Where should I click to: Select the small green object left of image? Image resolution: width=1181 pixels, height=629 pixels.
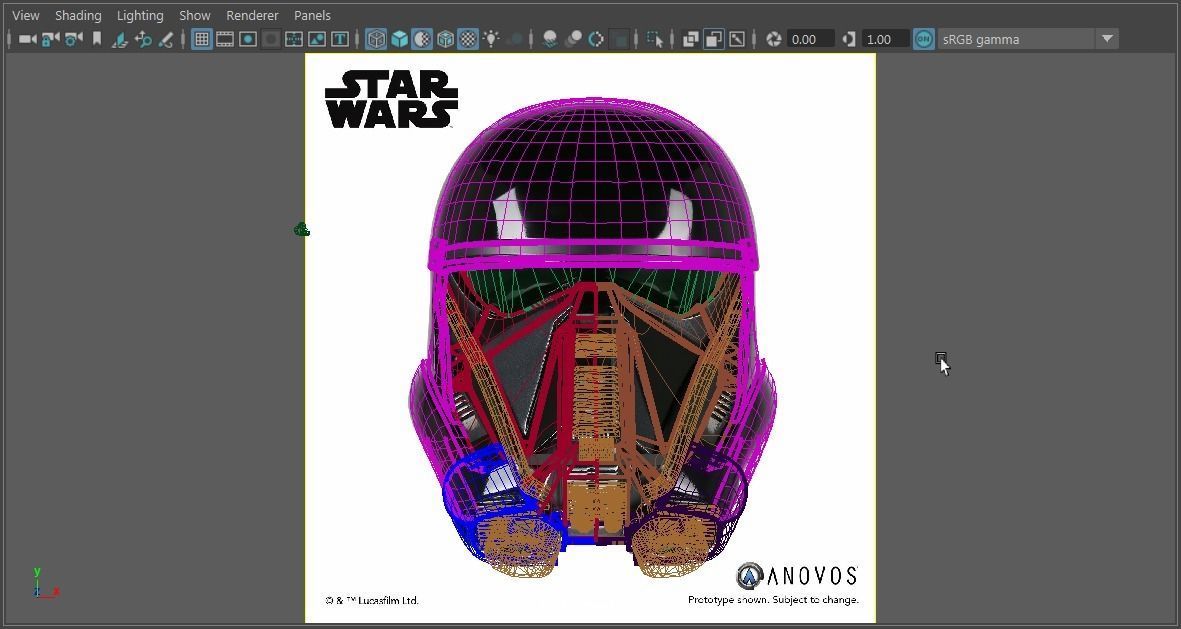(302, 229)
